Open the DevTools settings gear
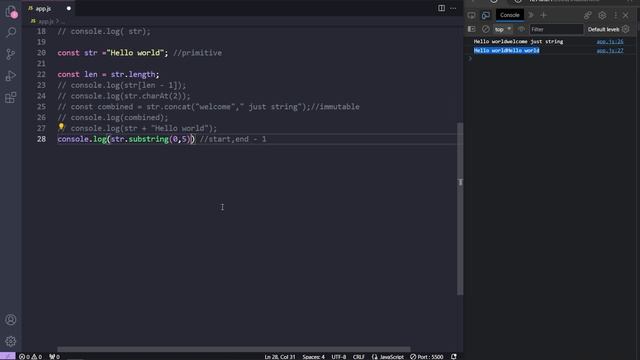 [x=602, y=15]
